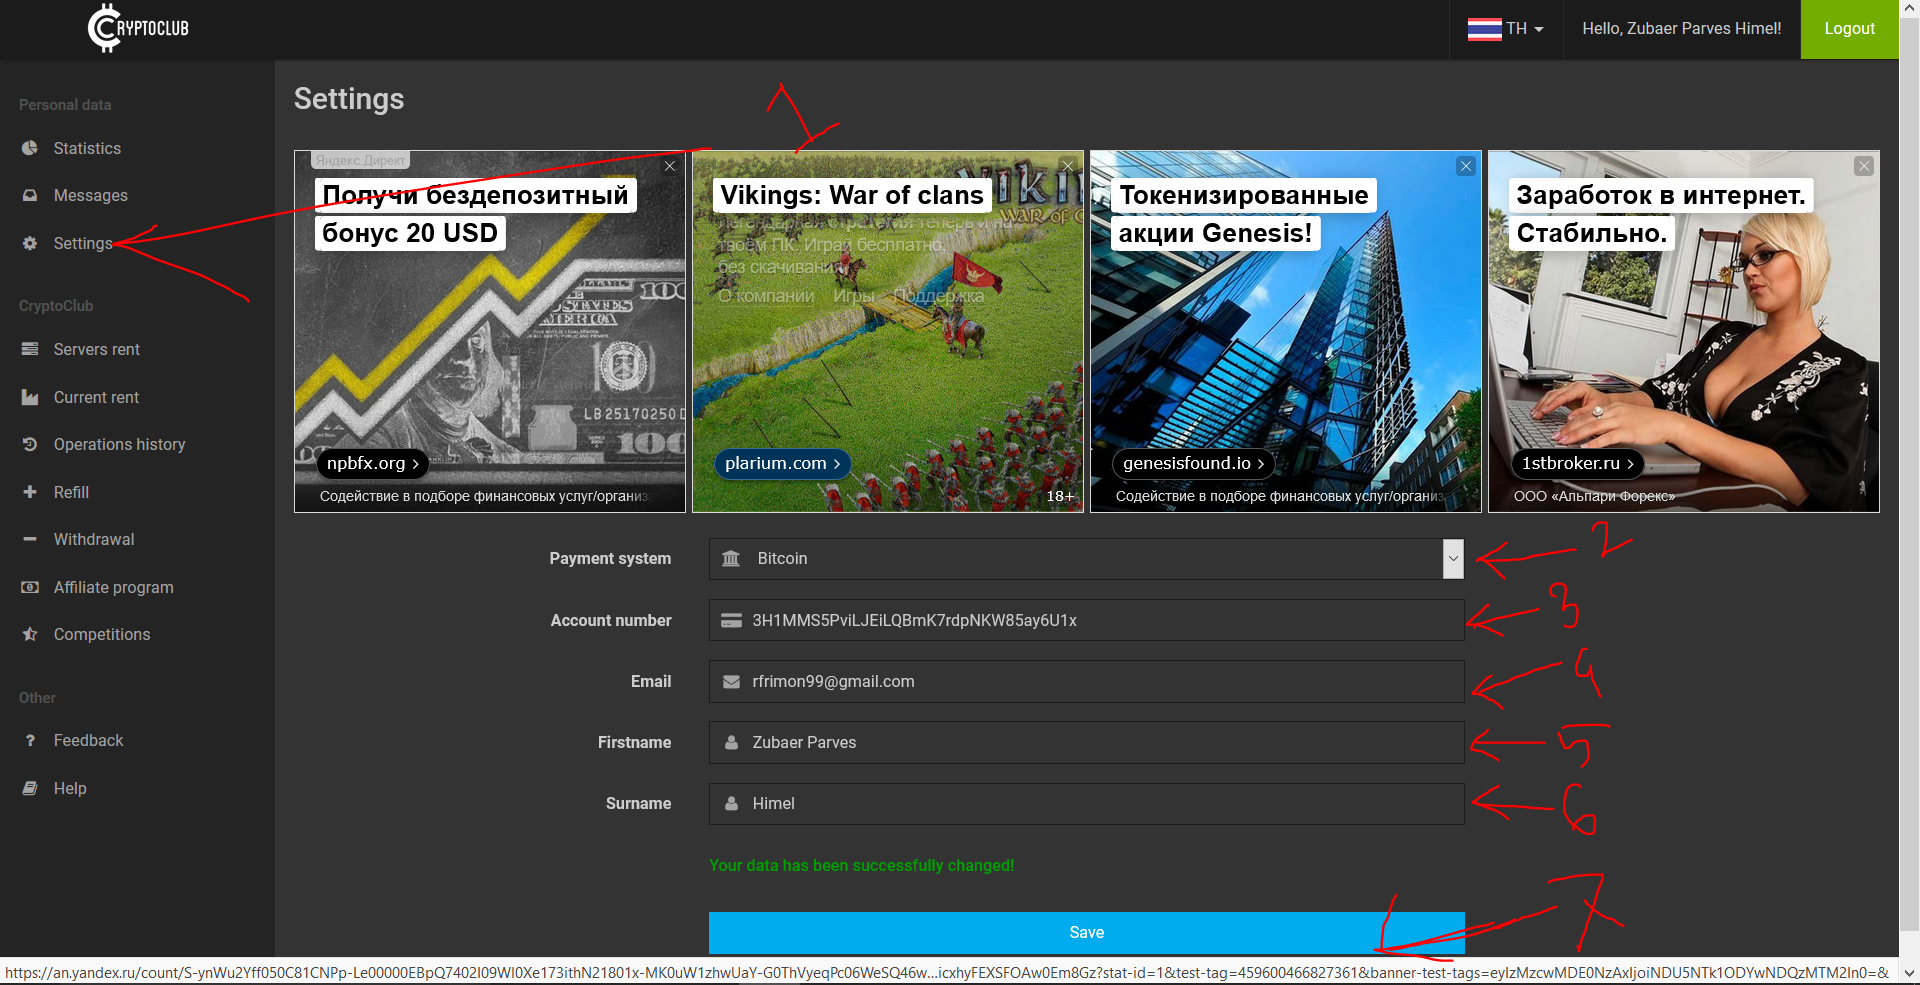The width and height of the screenshot is (1920, 985).
Task: Click the card icon in Account number field
Action: coord(731,620)
